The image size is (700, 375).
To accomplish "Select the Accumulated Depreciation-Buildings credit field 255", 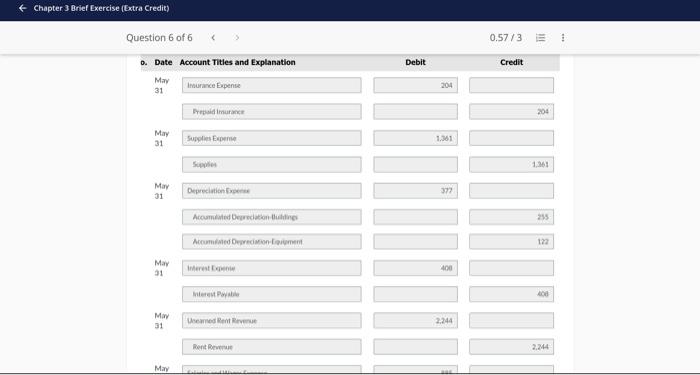I will pos(511,217).
